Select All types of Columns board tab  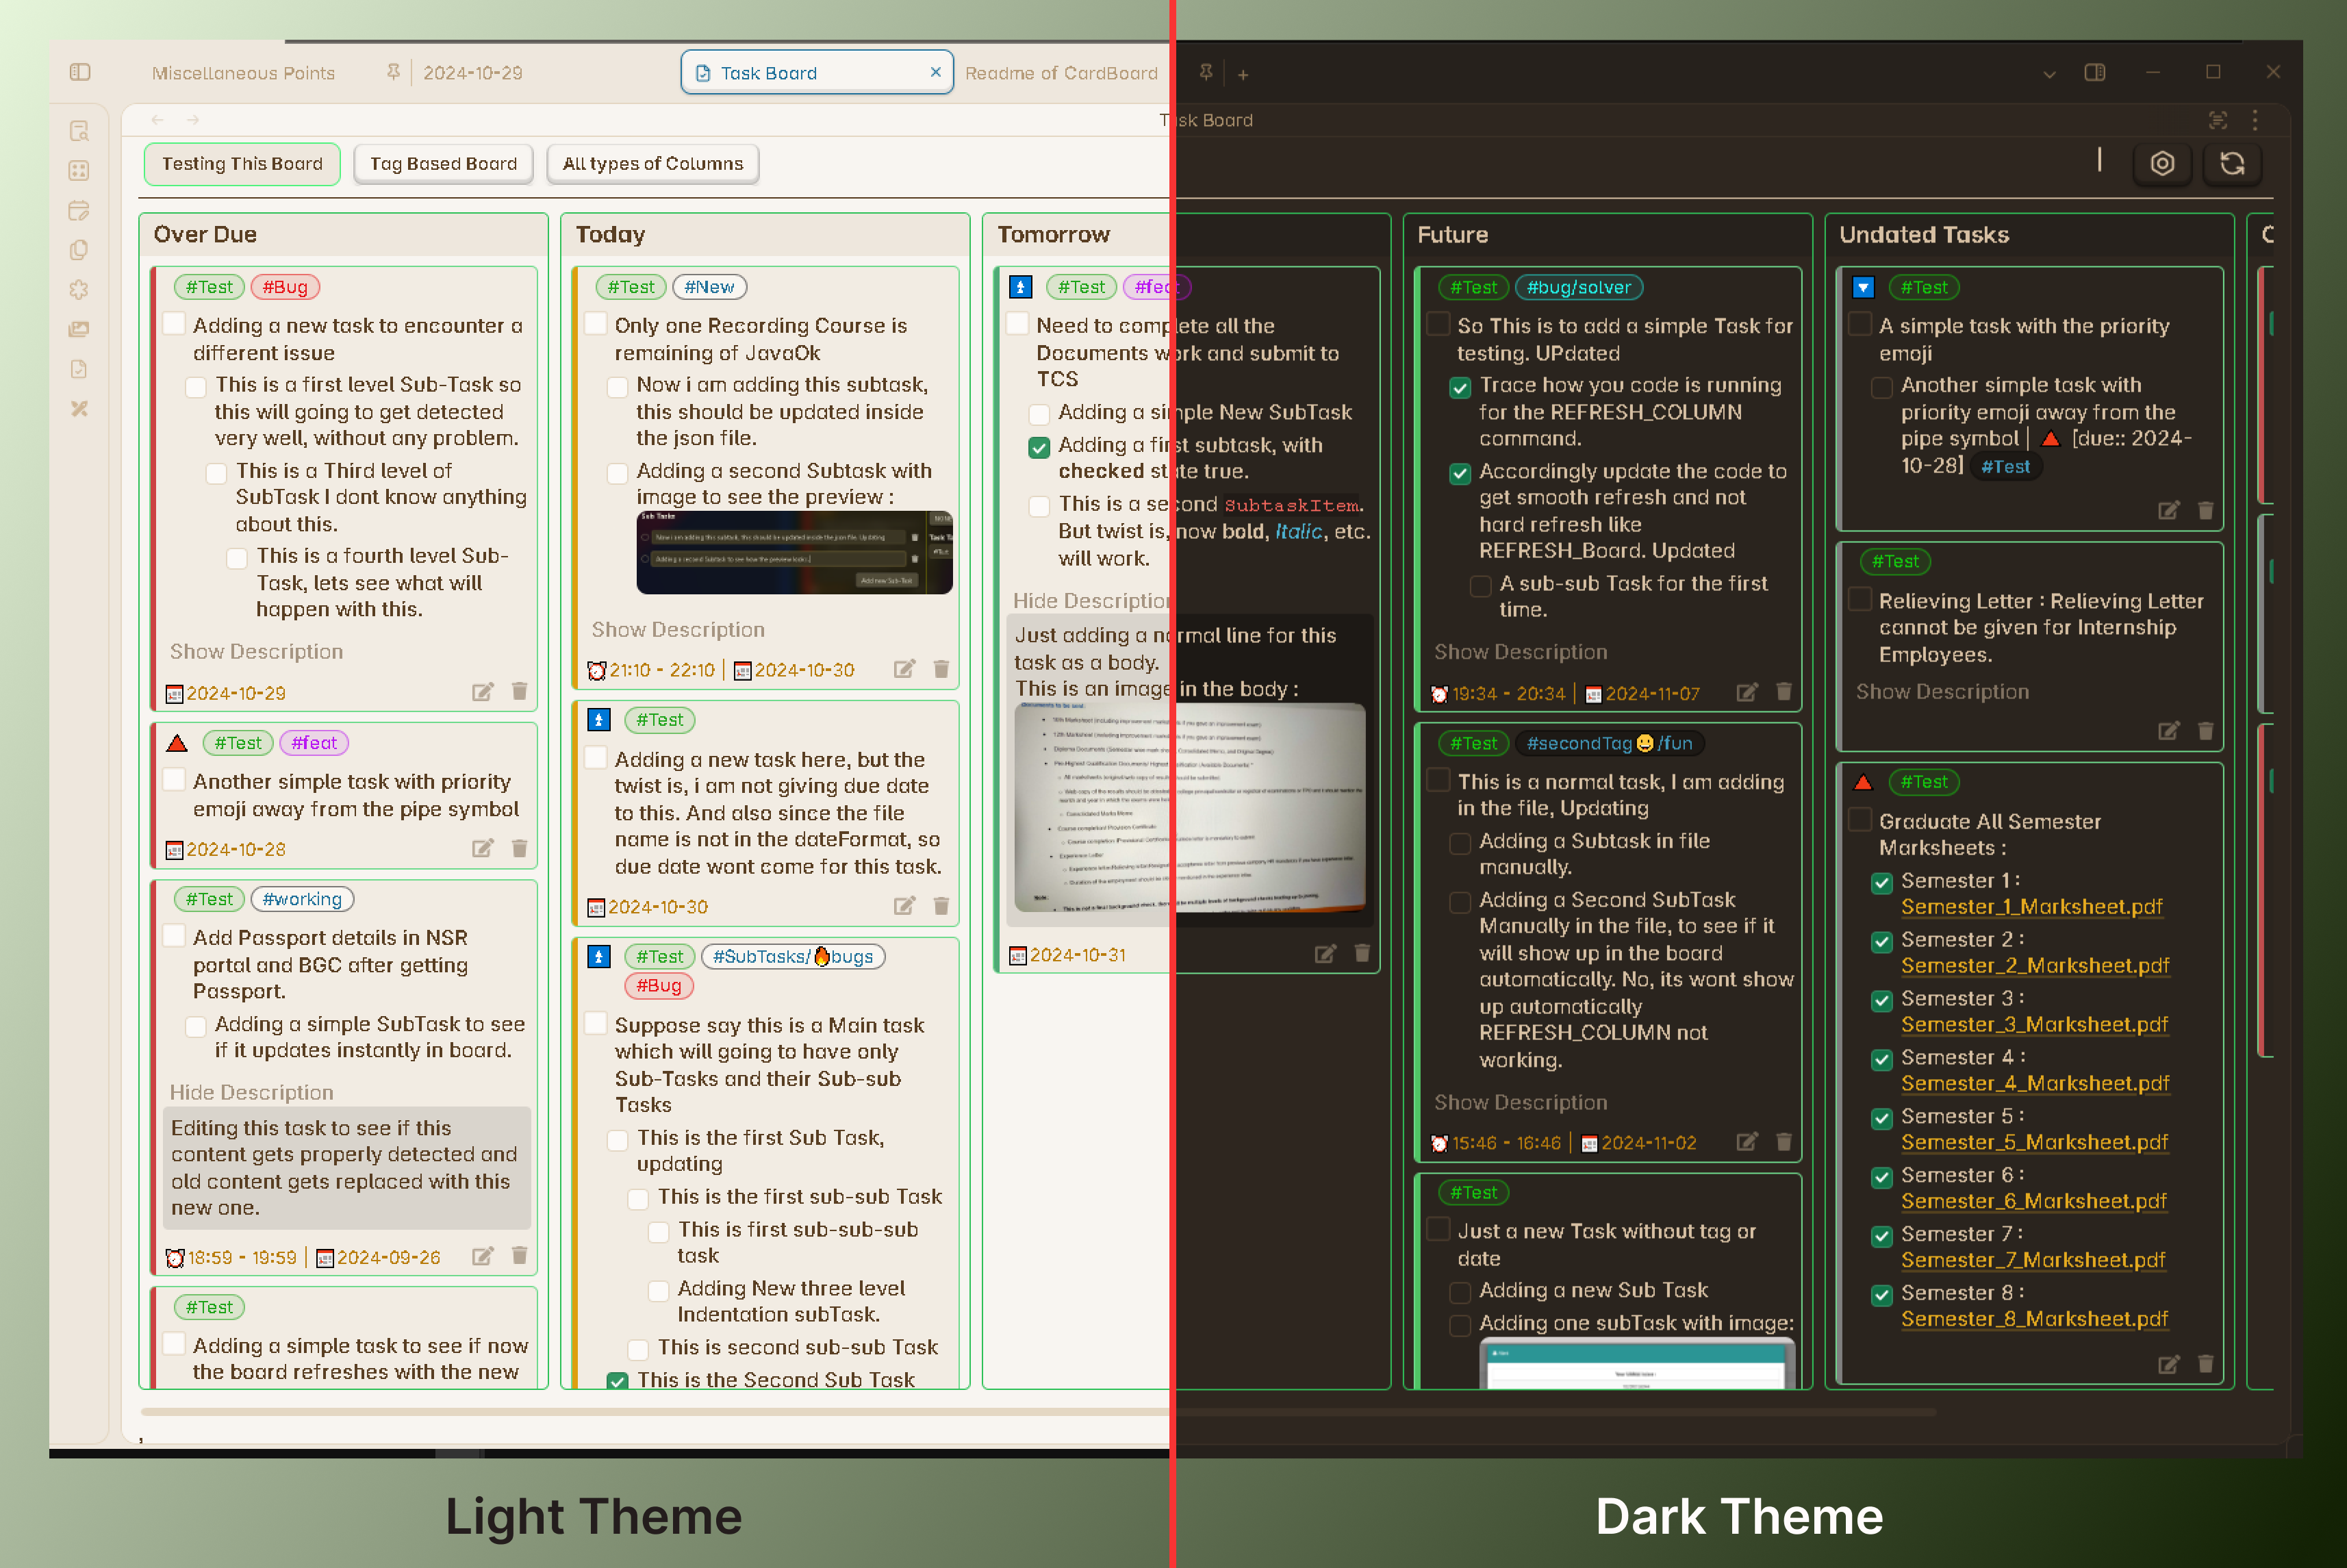coord(653,164)
